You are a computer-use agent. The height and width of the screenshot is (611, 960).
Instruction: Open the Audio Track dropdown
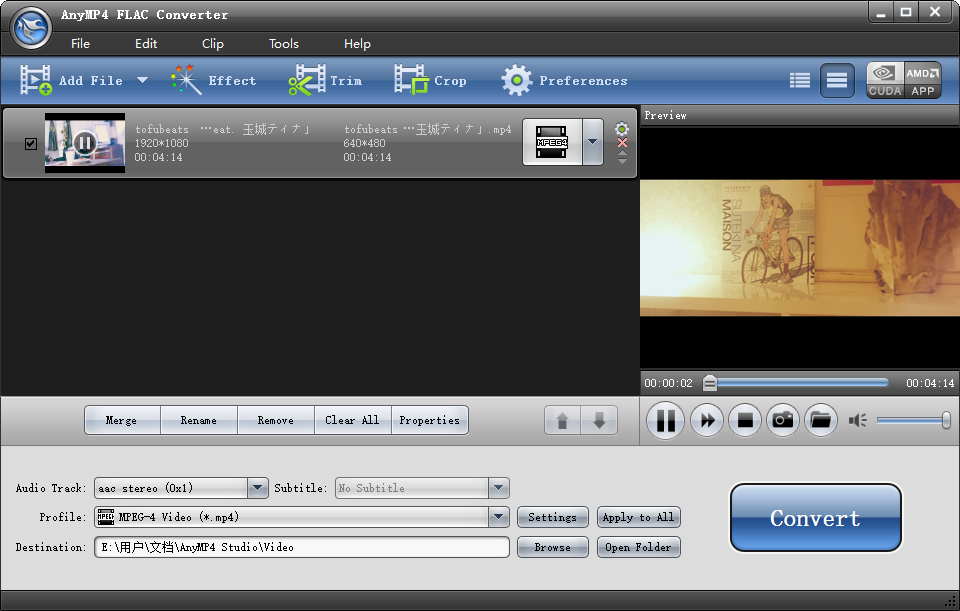(x=258, y=488)
